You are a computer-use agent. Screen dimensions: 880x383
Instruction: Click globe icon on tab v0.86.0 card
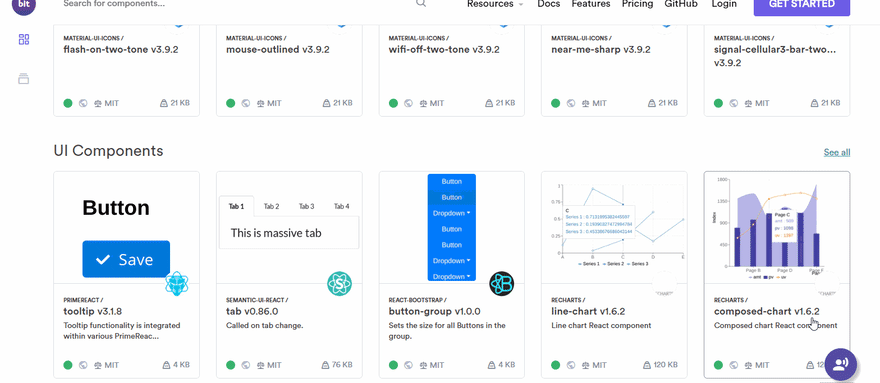[x=245, y=365]
